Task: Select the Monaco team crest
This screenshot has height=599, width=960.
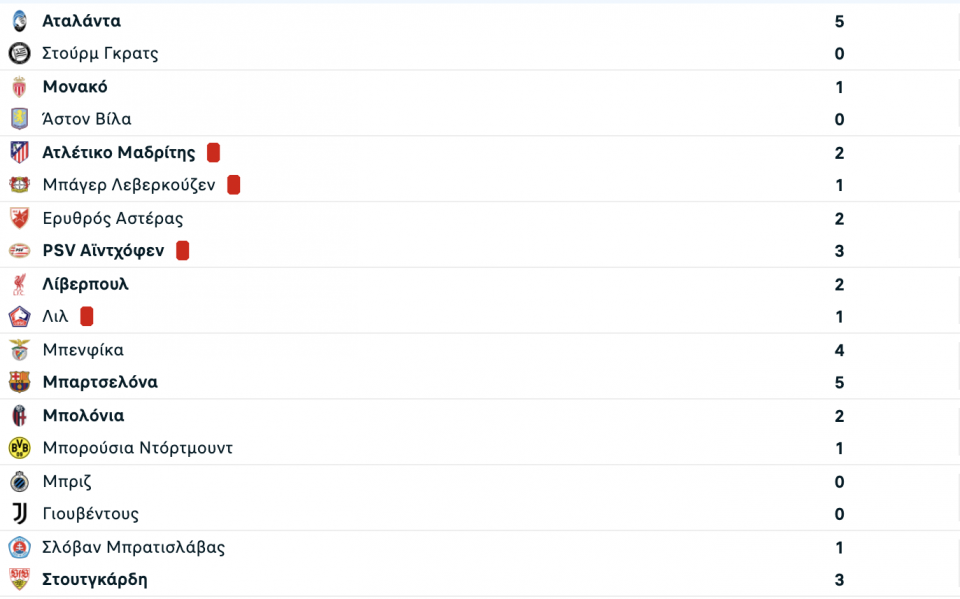Action: click(19, 87)
